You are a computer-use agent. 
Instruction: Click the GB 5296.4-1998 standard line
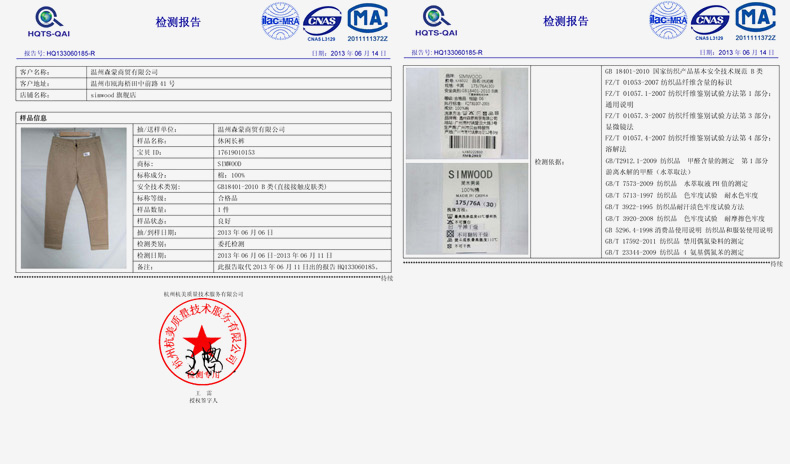[x=689, y=230]
